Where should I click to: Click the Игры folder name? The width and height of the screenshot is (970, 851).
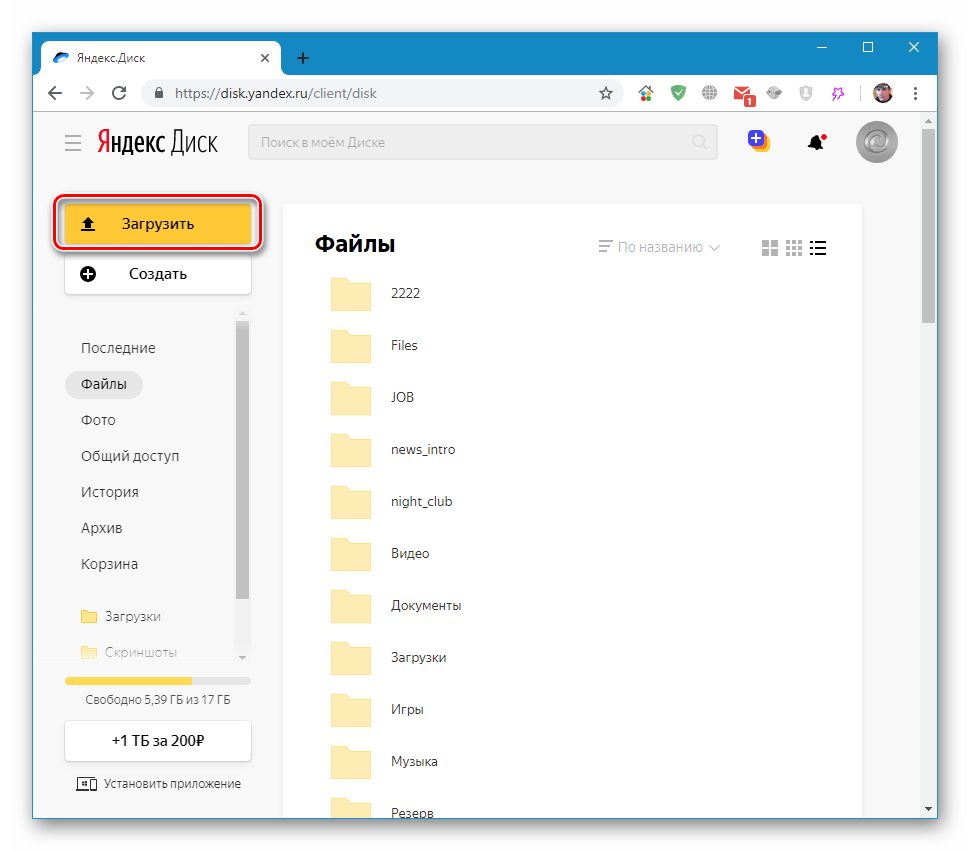[407, 709]
